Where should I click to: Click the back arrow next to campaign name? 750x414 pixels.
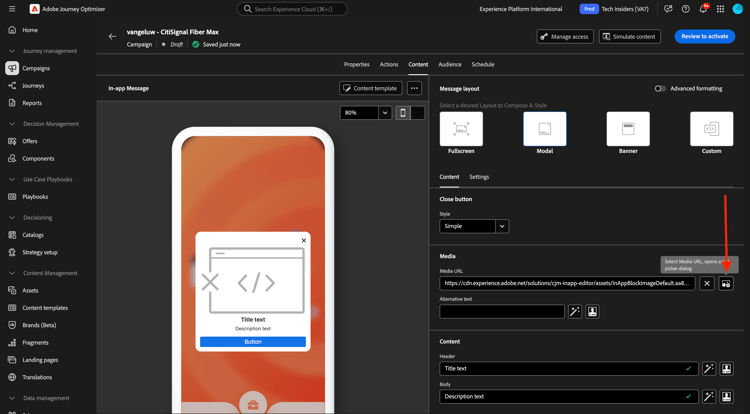112,36
